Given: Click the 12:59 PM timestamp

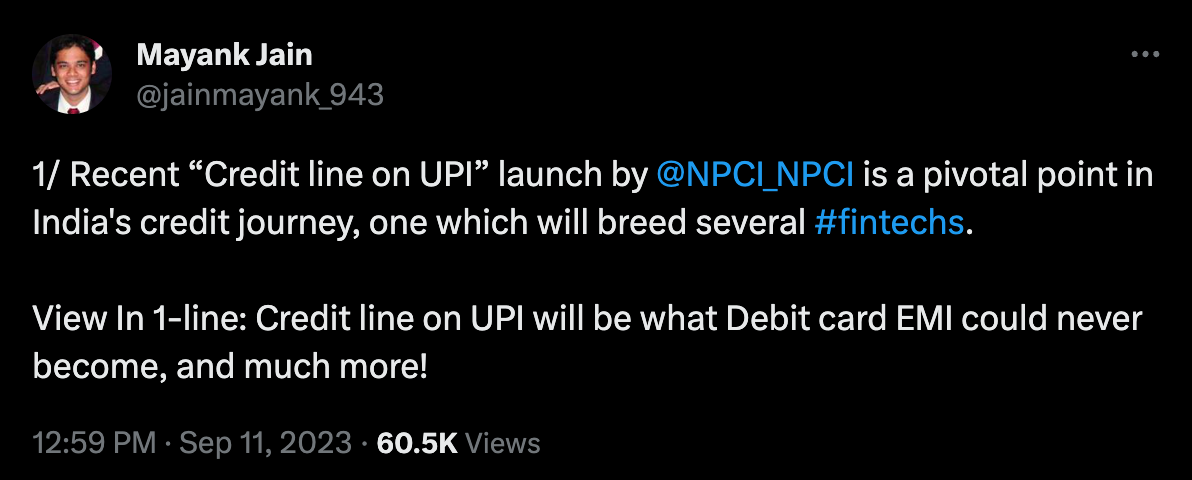Looking at the screenshot, I should (94, 443).
